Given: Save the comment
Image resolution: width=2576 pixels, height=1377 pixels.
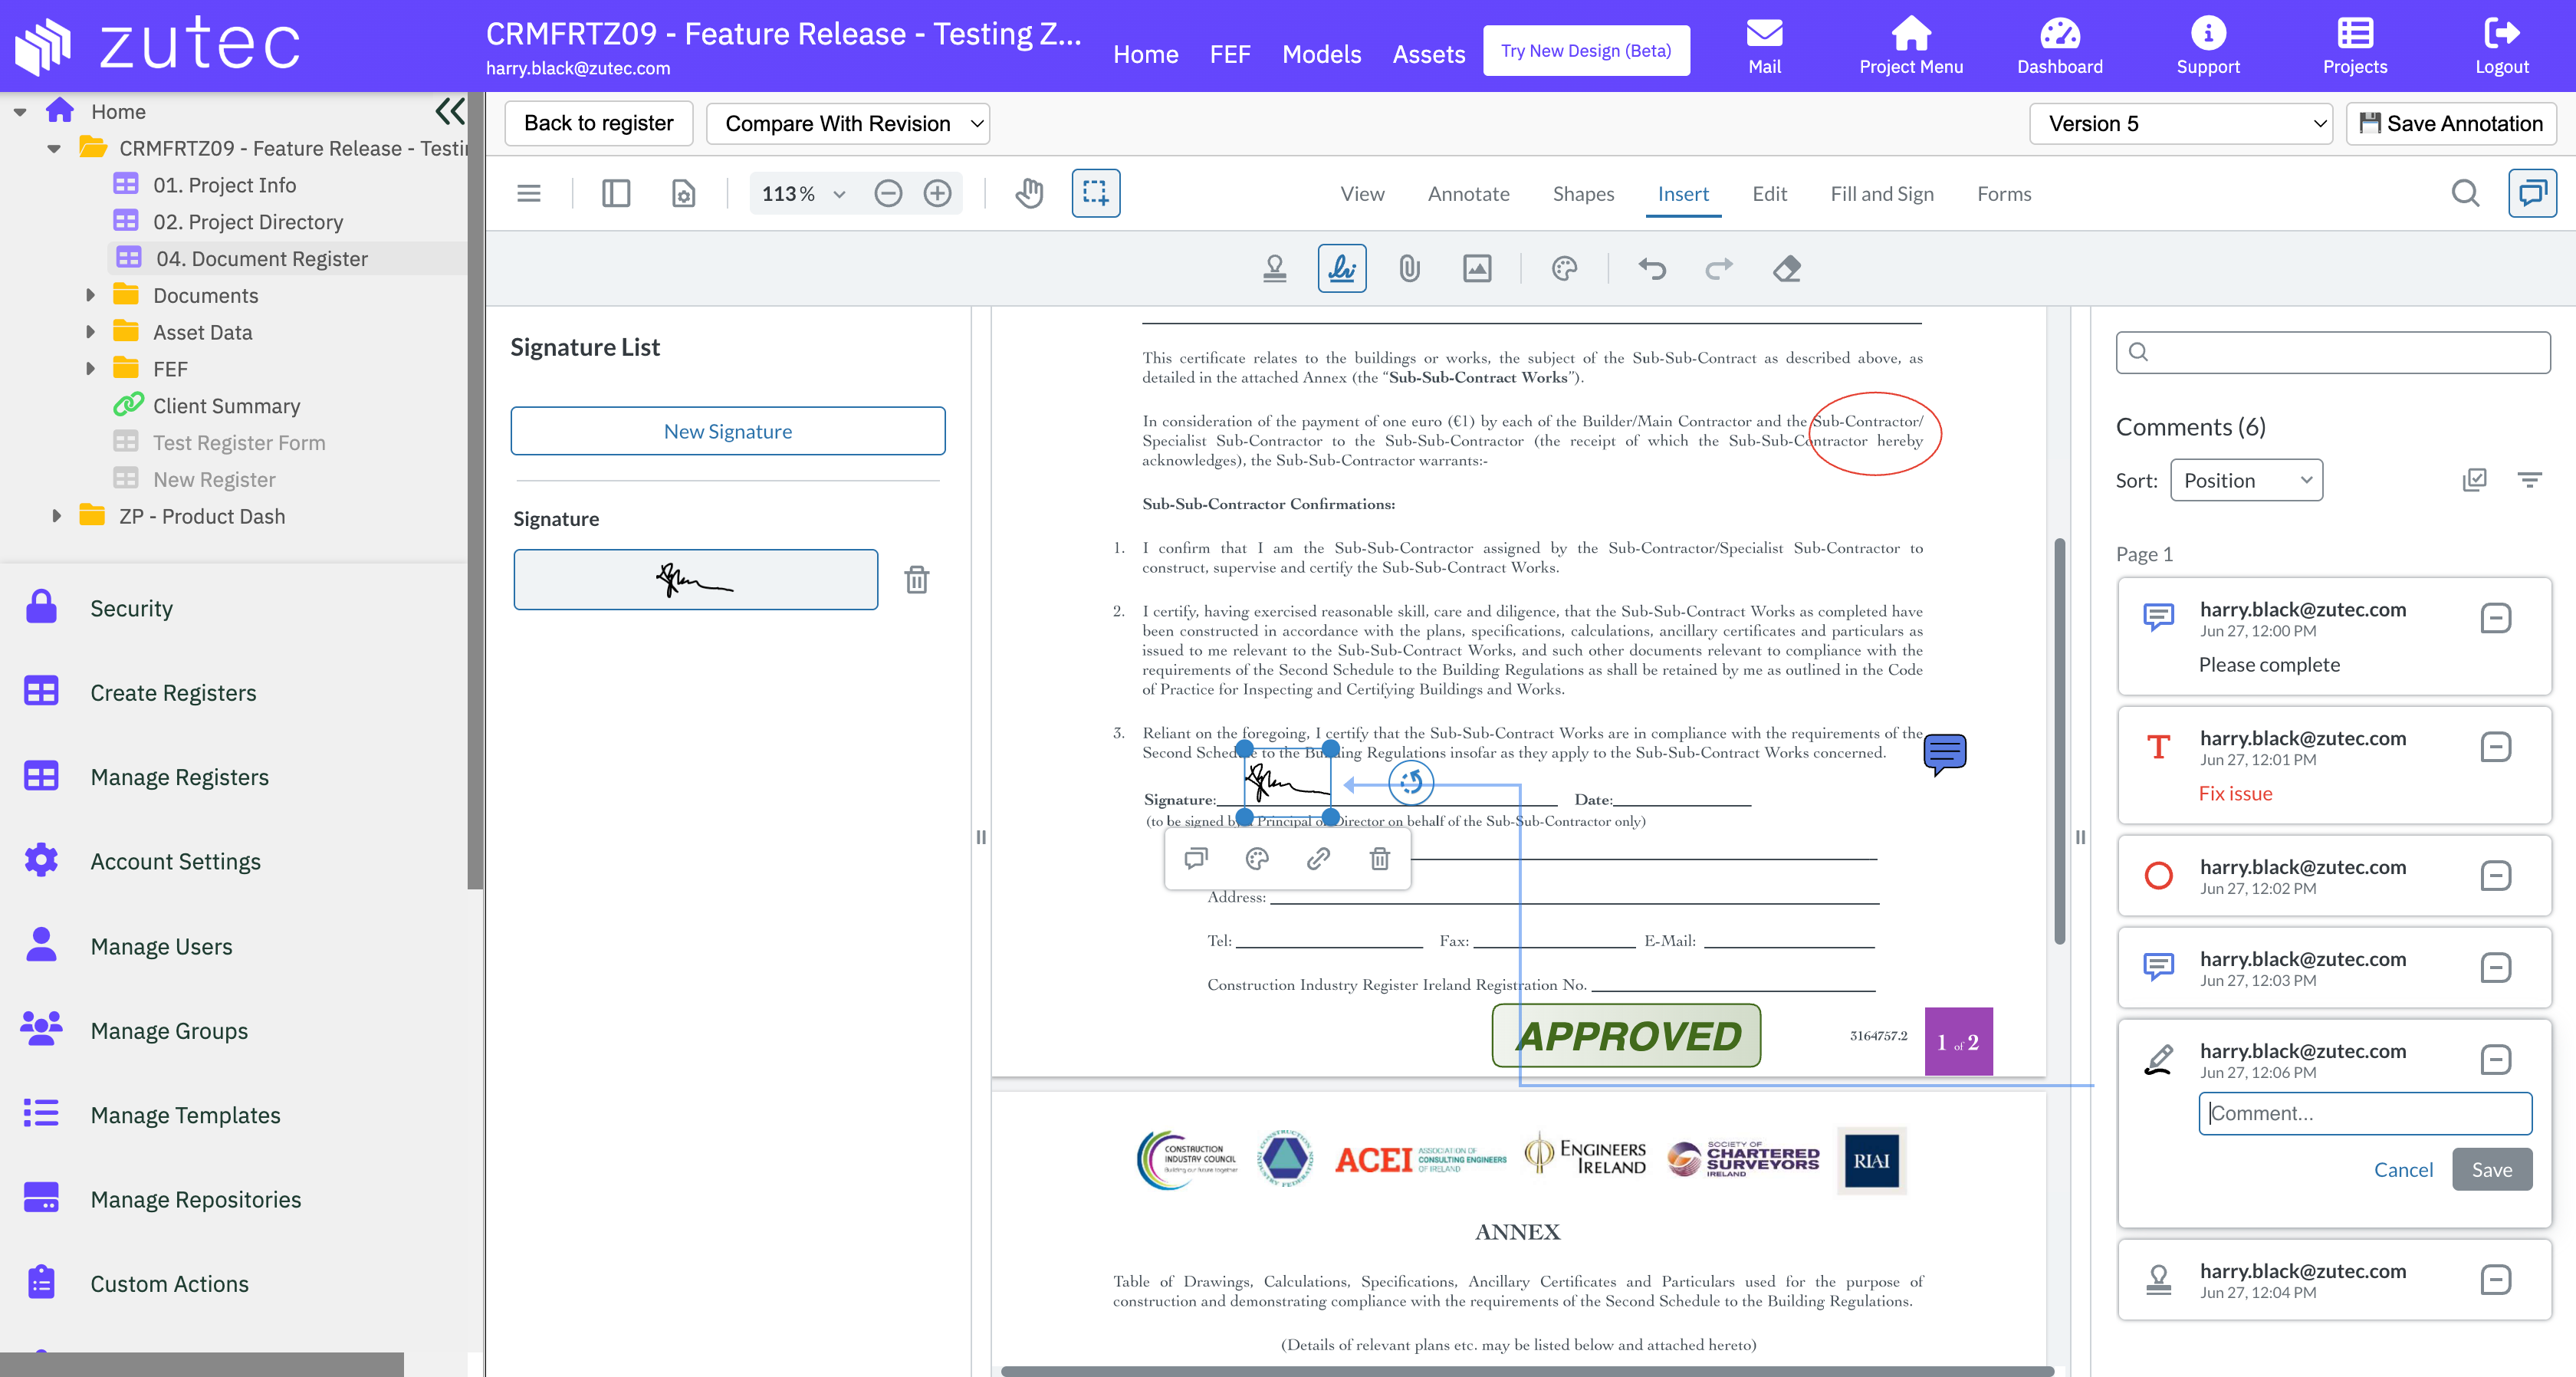Looking at the screenshot, I should point(2491,1169).
